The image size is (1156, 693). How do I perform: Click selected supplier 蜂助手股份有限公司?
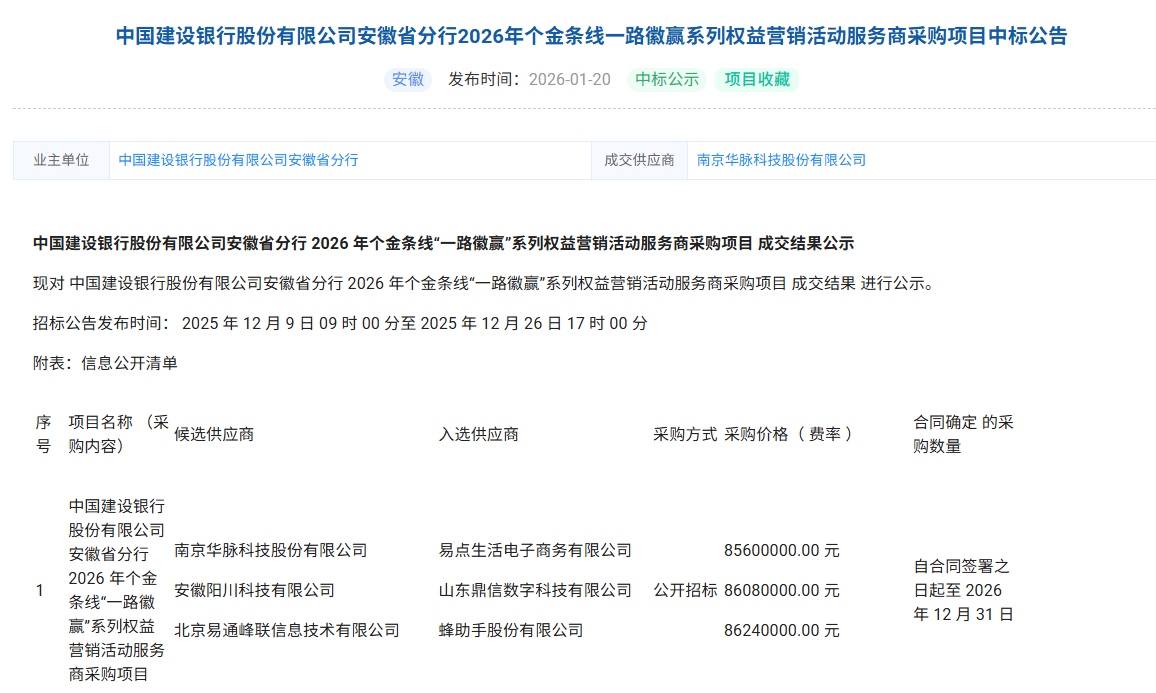tap(511, 630)
